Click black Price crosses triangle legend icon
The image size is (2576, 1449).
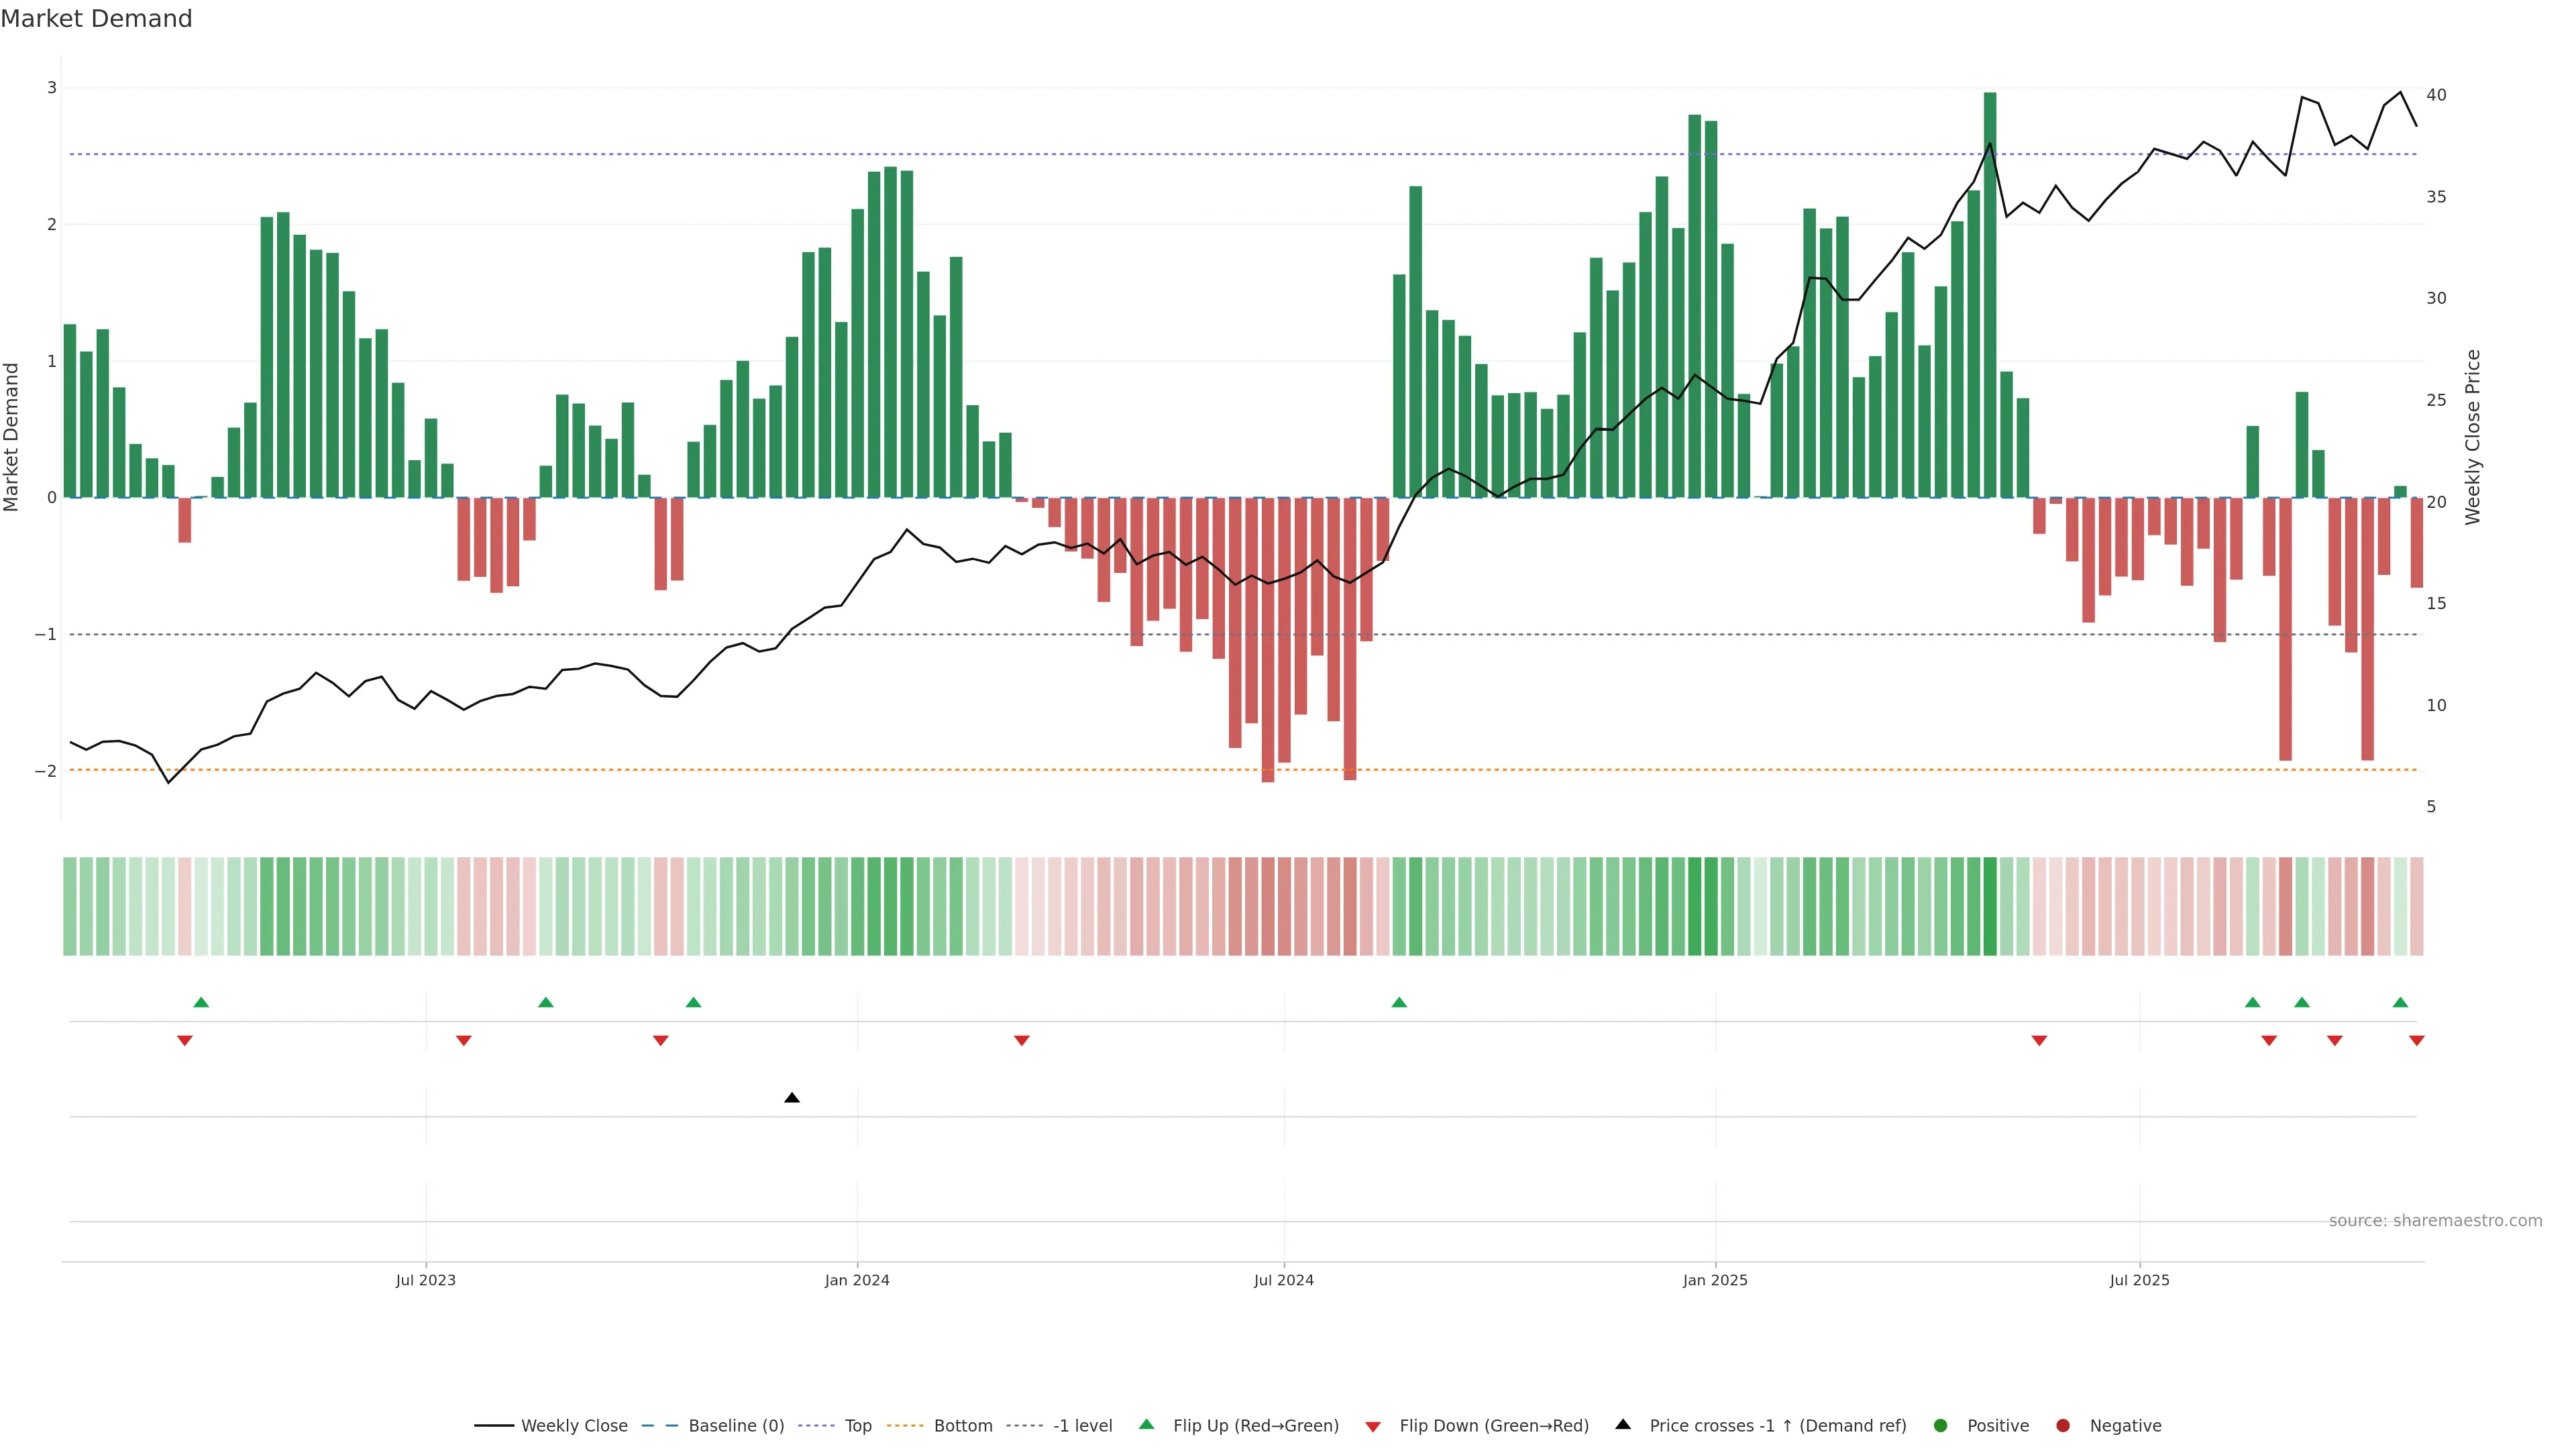click(1623, 1424)
